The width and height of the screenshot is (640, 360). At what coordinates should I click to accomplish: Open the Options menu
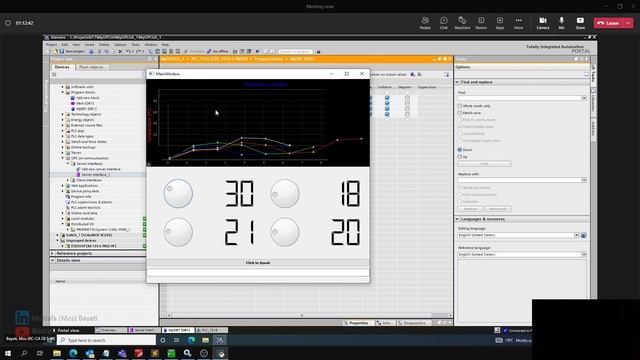pos(120,44)
